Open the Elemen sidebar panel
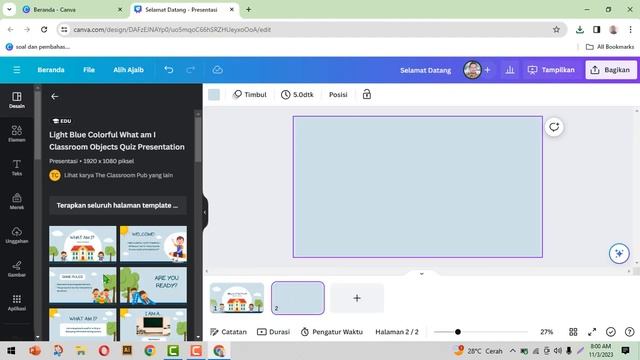 point(17,134)
